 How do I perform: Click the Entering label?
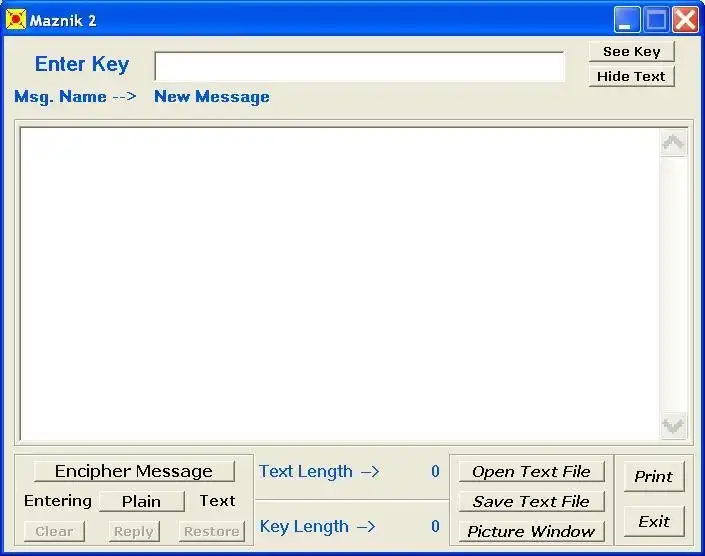pyautogui.click(x=58, y=501)
